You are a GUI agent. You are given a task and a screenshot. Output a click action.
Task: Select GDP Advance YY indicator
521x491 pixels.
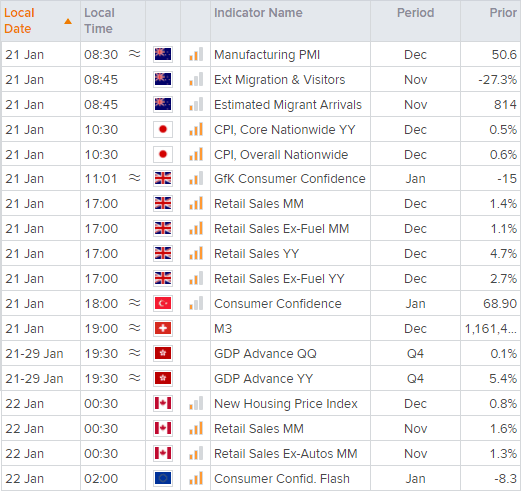click(264, 379)
